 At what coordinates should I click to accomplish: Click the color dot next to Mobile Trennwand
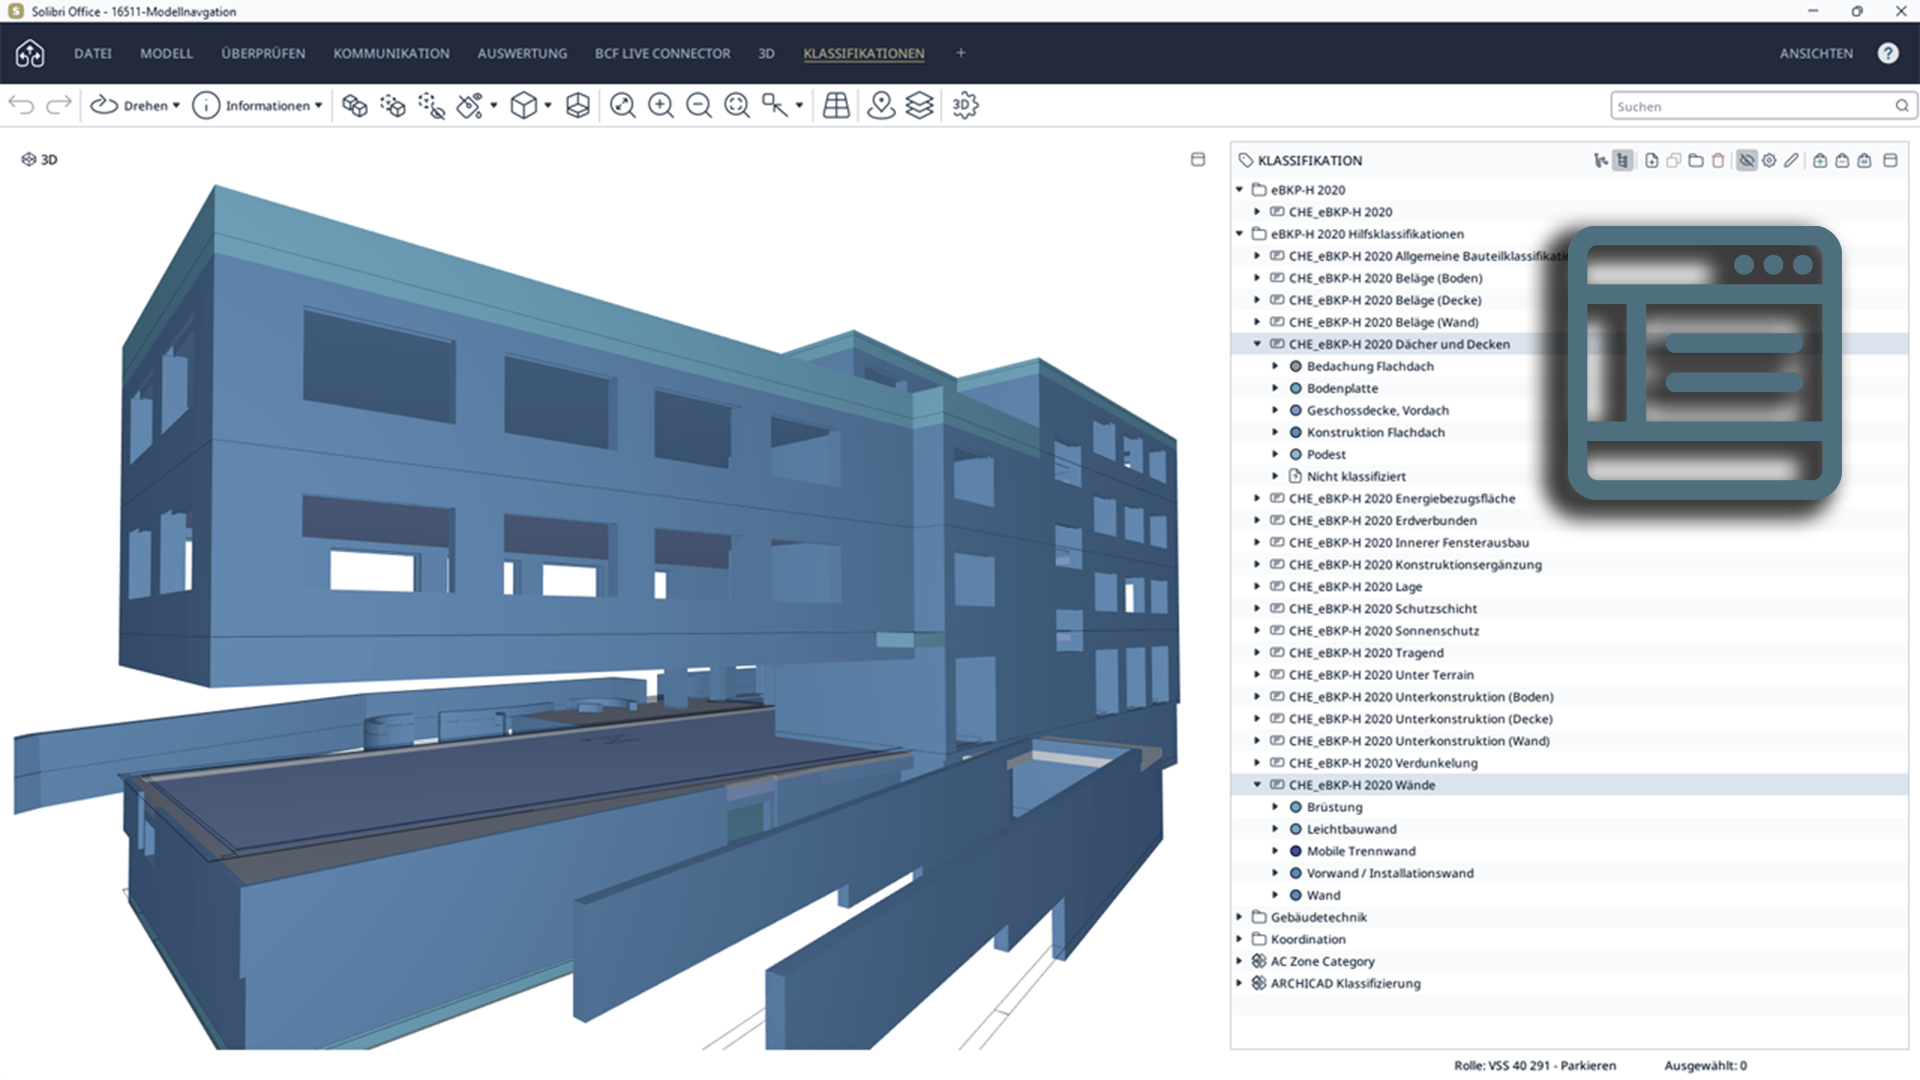pos(1296,851)
